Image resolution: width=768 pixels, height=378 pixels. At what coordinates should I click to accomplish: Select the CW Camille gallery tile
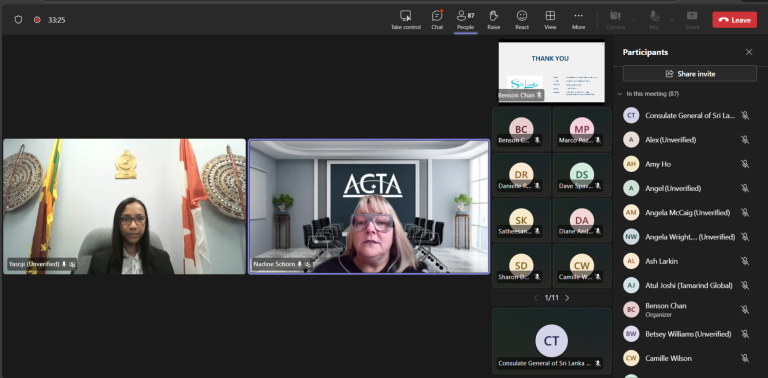point(582,266)
